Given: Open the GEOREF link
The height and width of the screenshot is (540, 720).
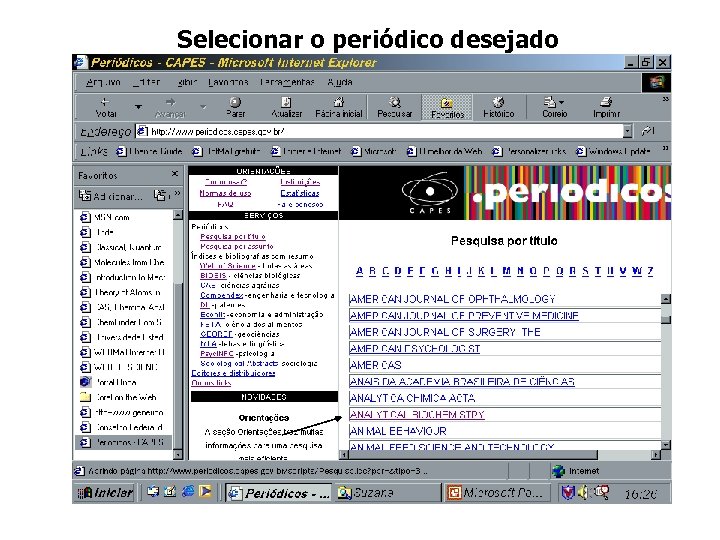Looking at the screenshot, I should (x=216, y=334).
